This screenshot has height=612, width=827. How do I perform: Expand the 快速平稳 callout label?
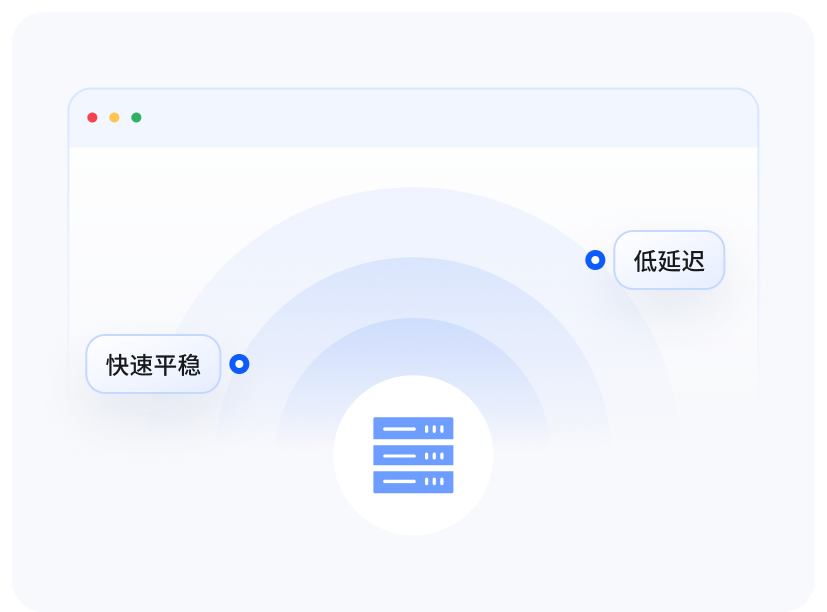pos(153,364)
